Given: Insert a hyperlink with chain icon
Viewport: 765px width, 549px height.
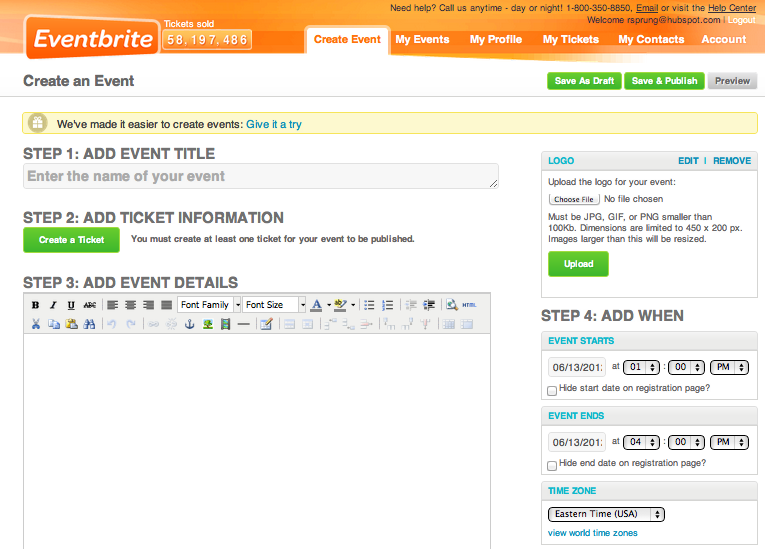Looking at the screenshot, I should [x=154, y=324].
